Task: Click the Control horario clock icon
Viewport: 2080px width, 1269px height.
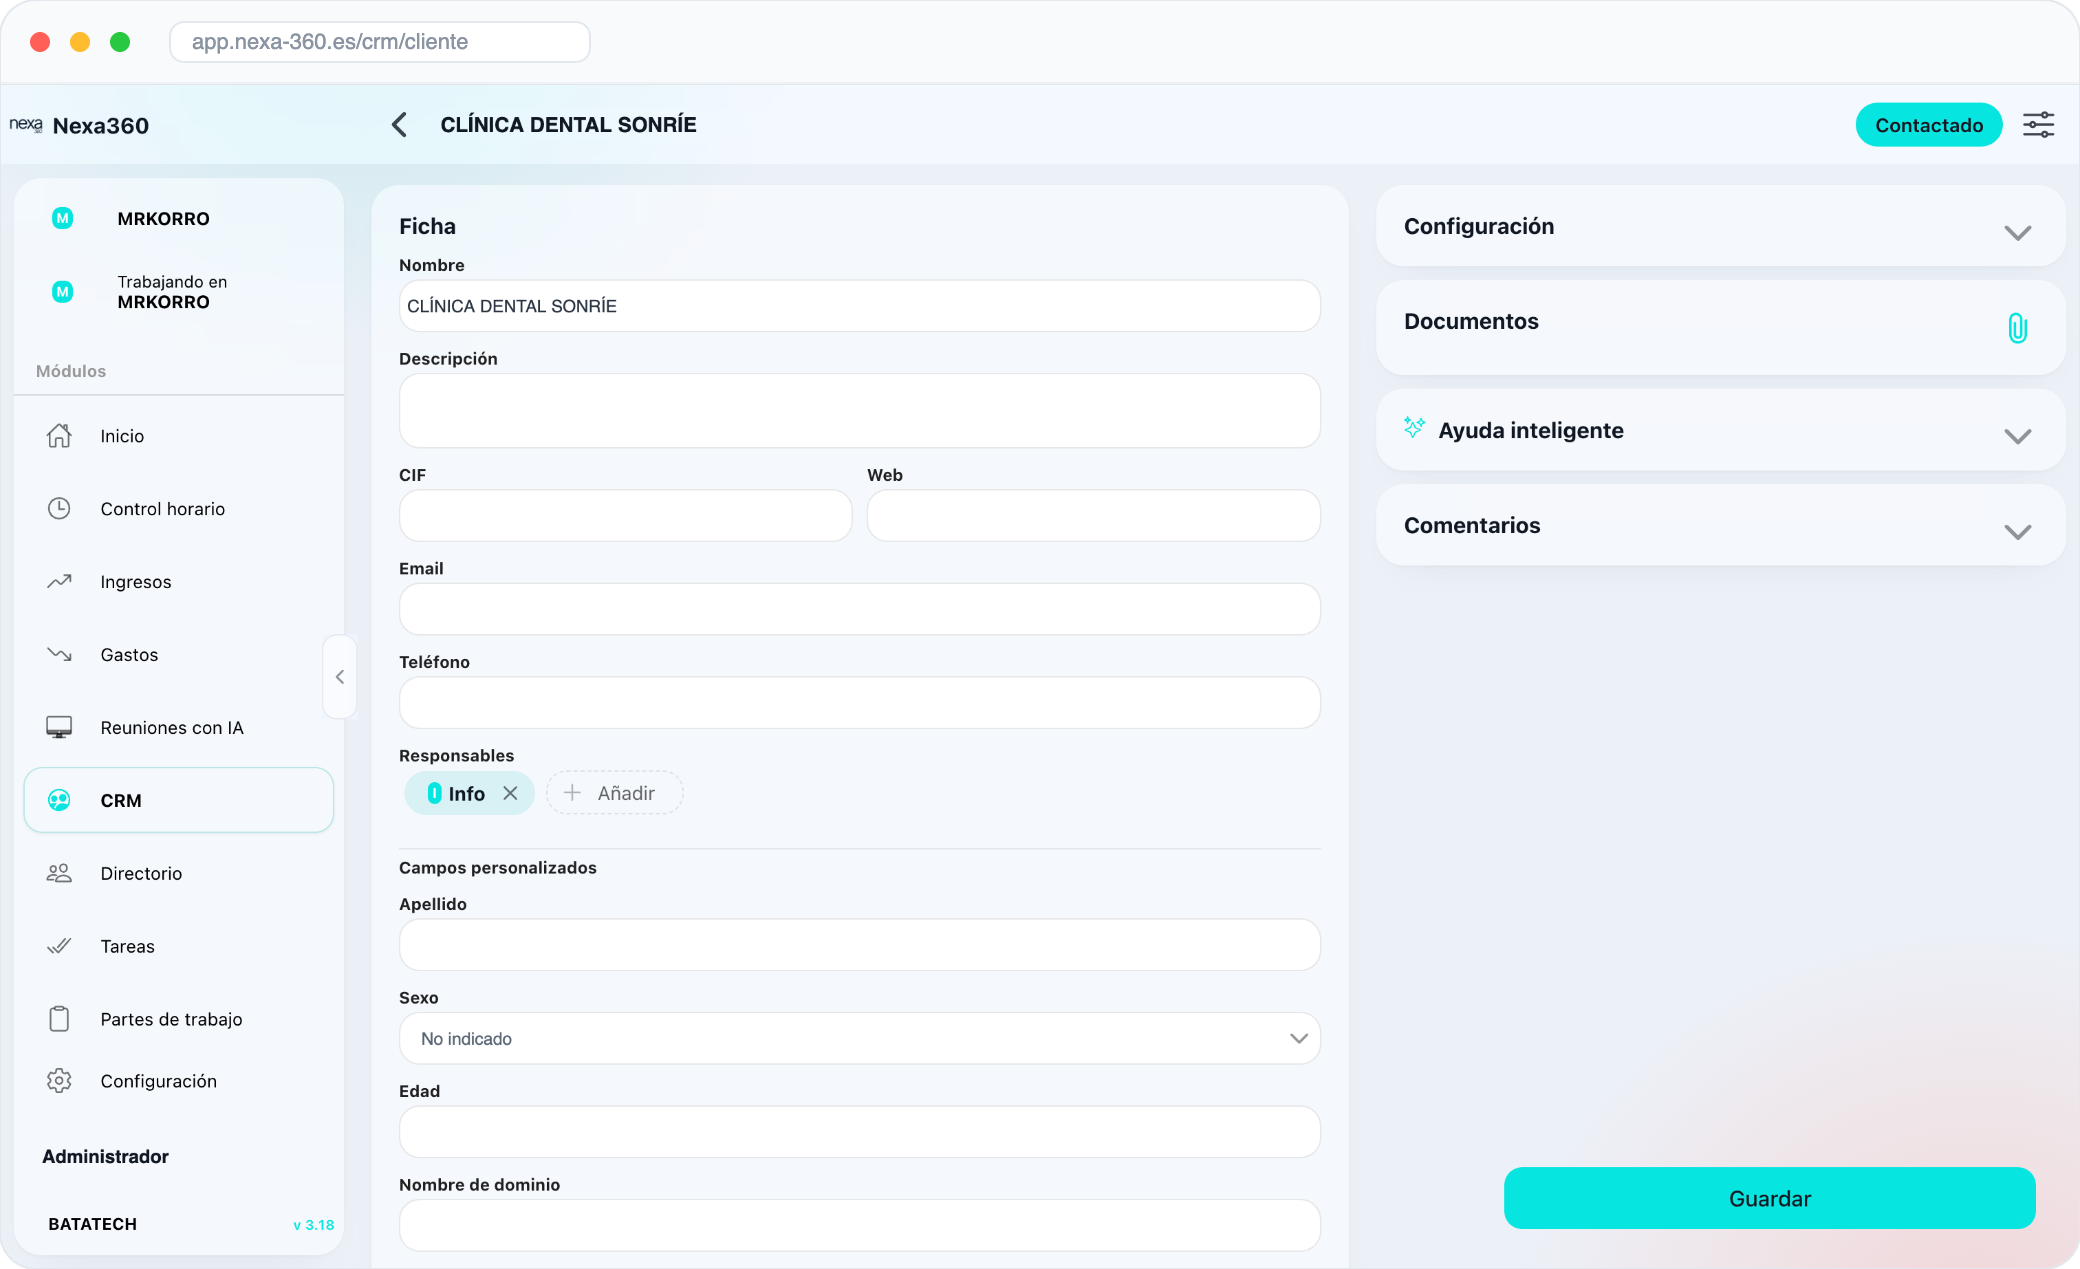Action: click(x=59, y=509)
